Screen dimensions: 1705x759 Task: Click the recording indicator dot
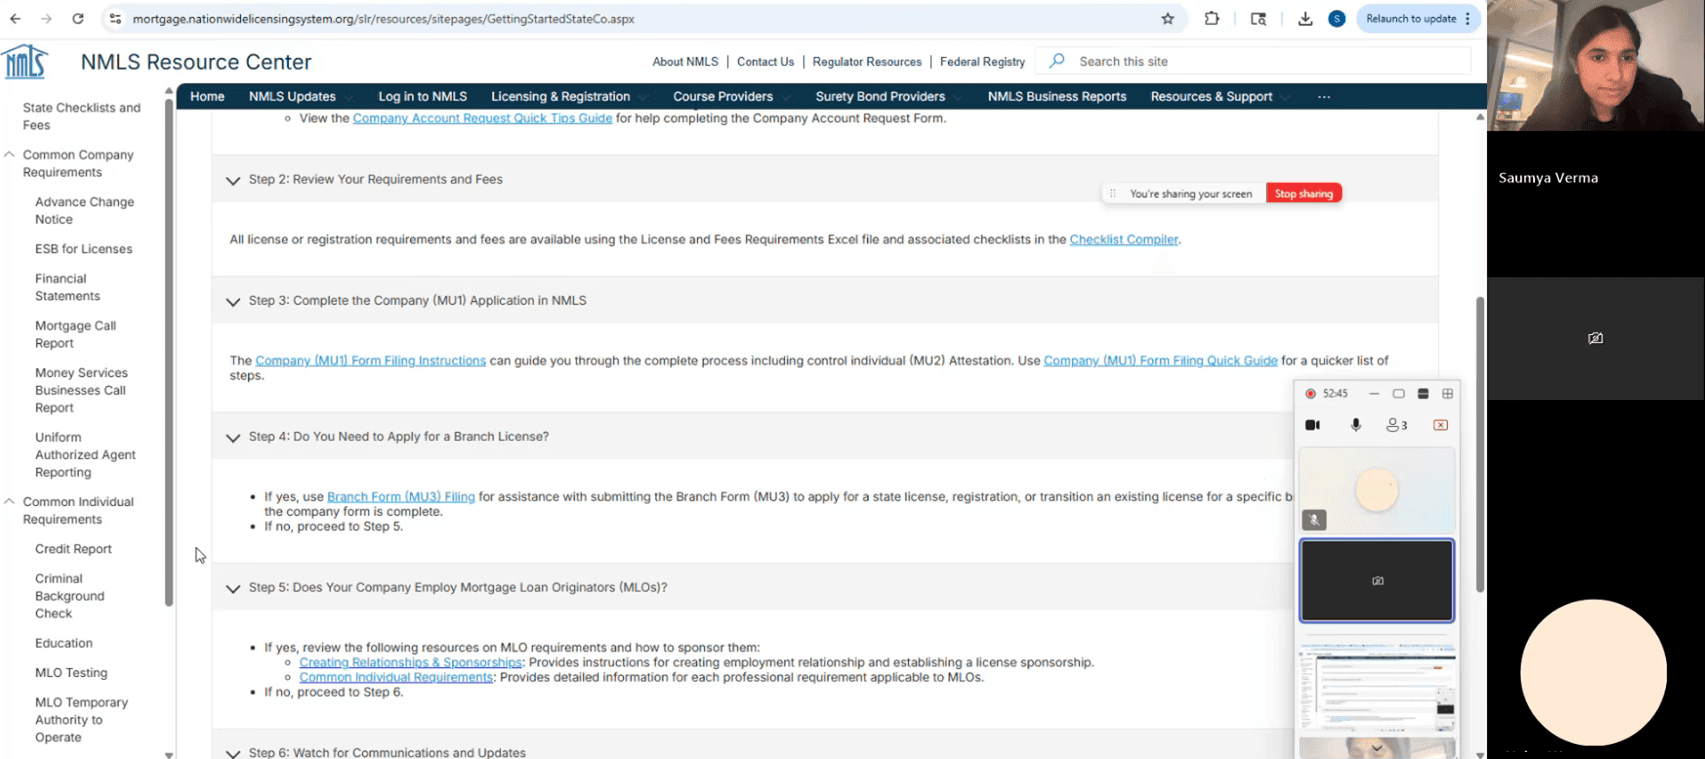pos(1310,394)
